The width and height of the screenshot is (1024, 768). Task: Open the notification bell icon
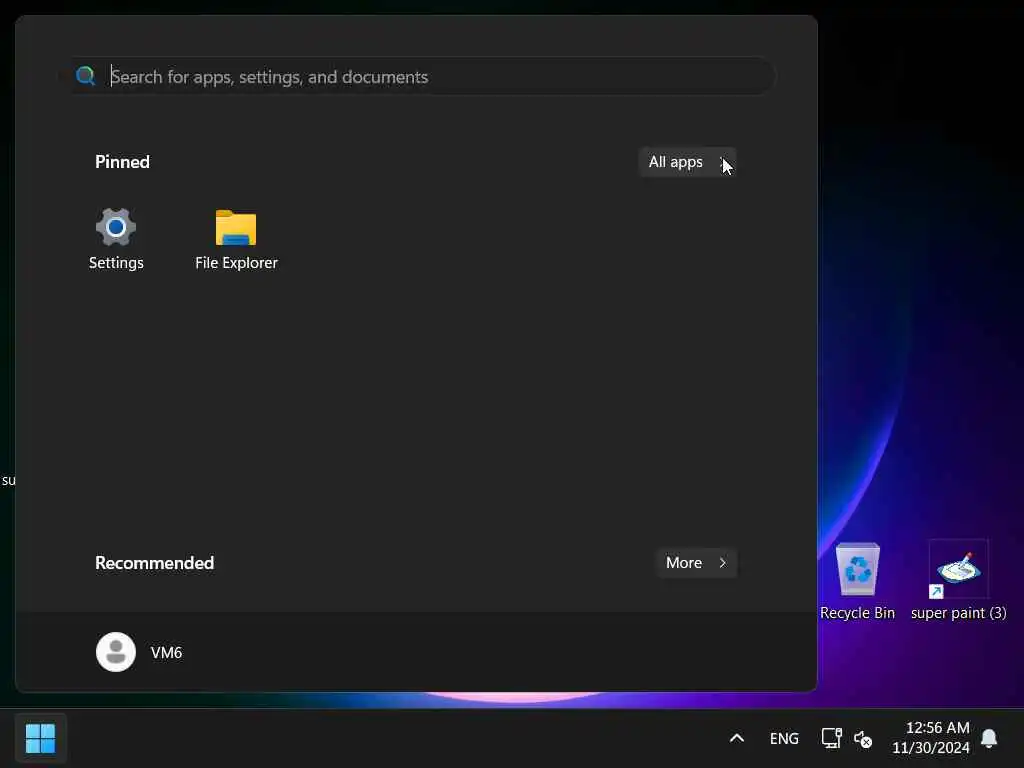coord(989,739)
